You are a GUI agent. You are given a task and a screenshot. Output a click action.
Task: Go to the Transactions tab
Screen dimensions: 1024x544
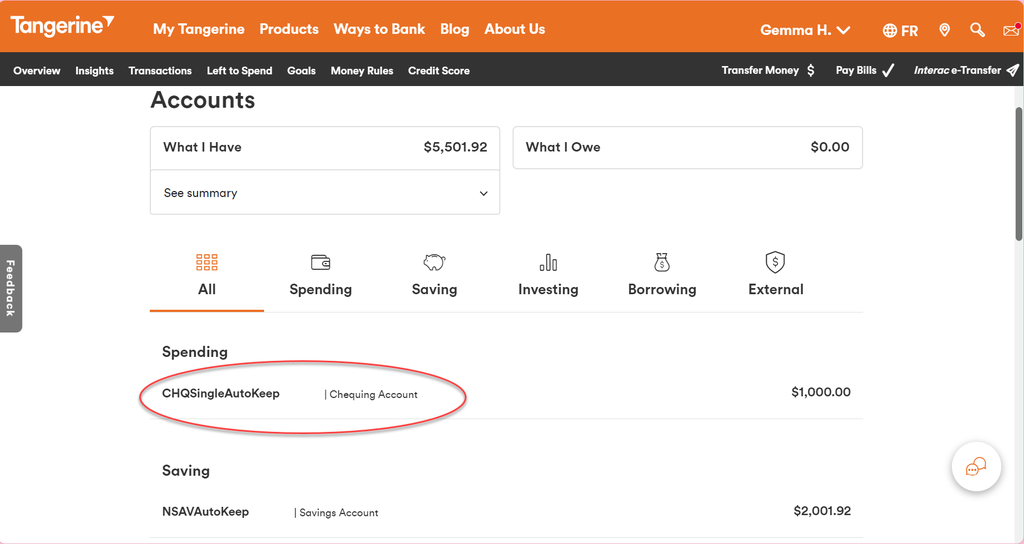(160, 71)
